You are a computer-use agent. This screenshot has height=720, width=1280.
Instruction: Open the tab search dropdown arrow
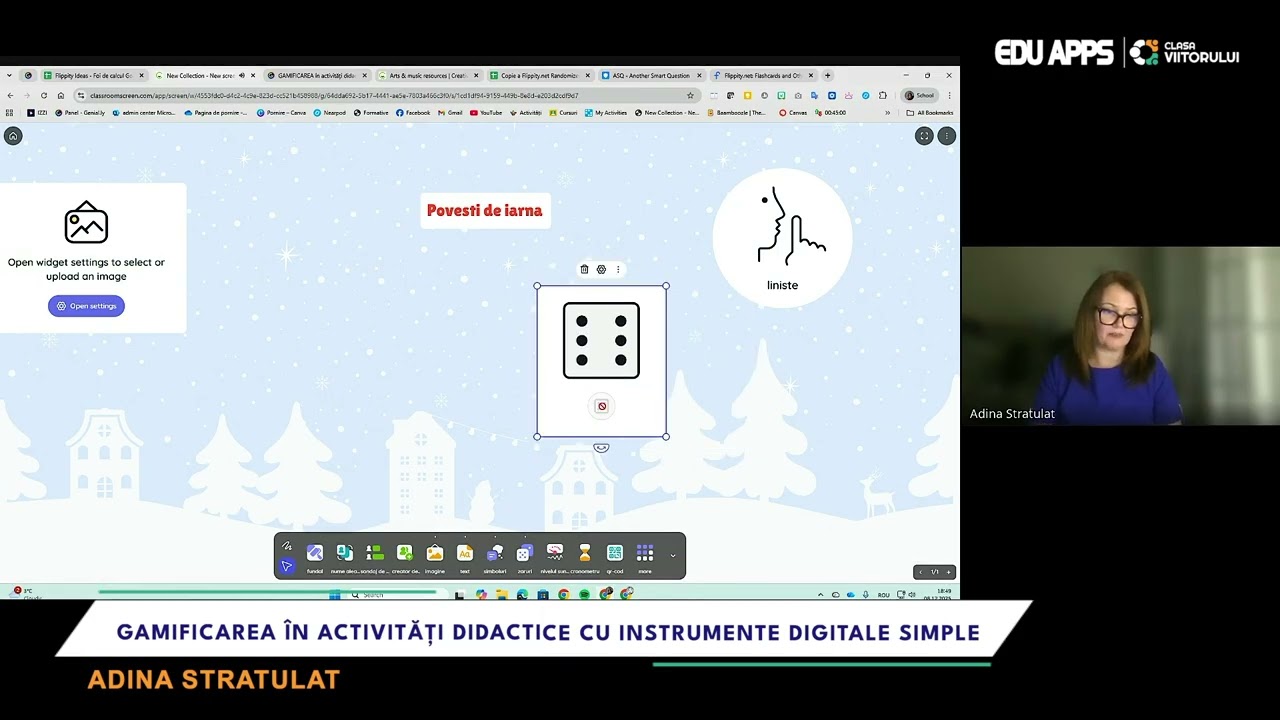click(9, 75)
